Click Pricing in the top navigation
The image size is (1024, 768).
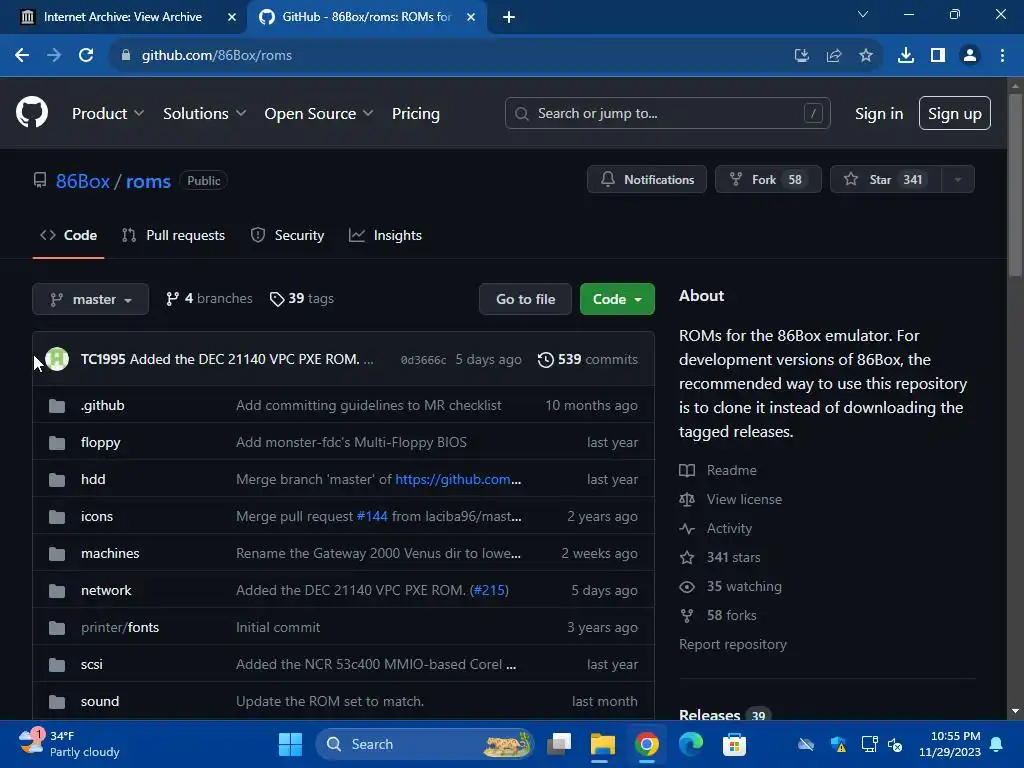point(416,114)
